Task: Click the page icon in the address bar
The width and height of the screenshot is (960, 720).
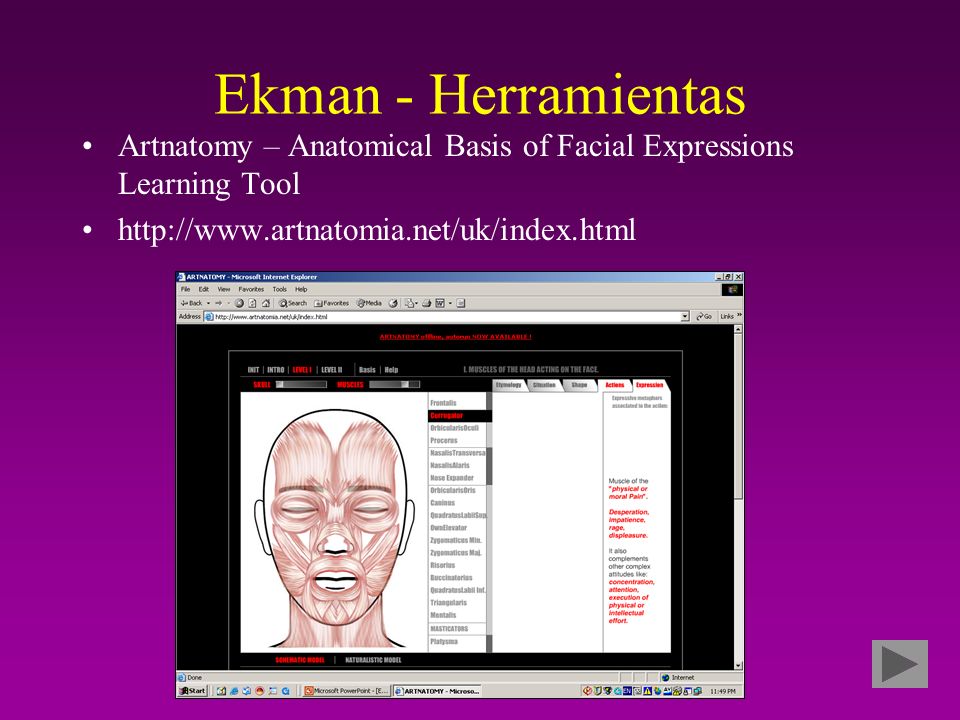Action: click(x=209, y=317)
